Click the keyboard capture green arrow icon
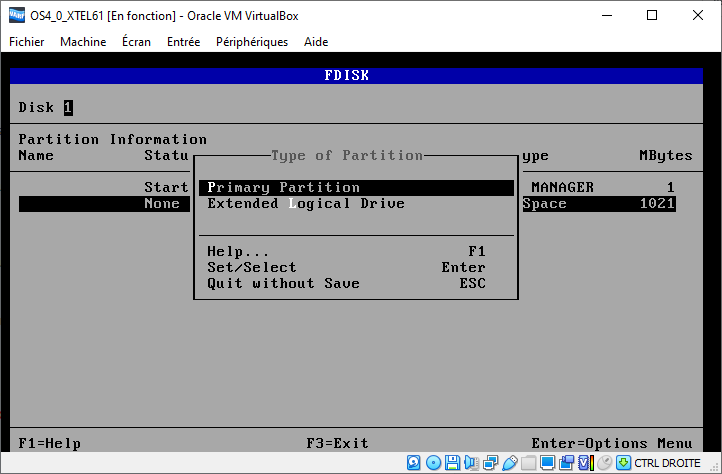Screen dimensions: 722x474 click(623, 463)
